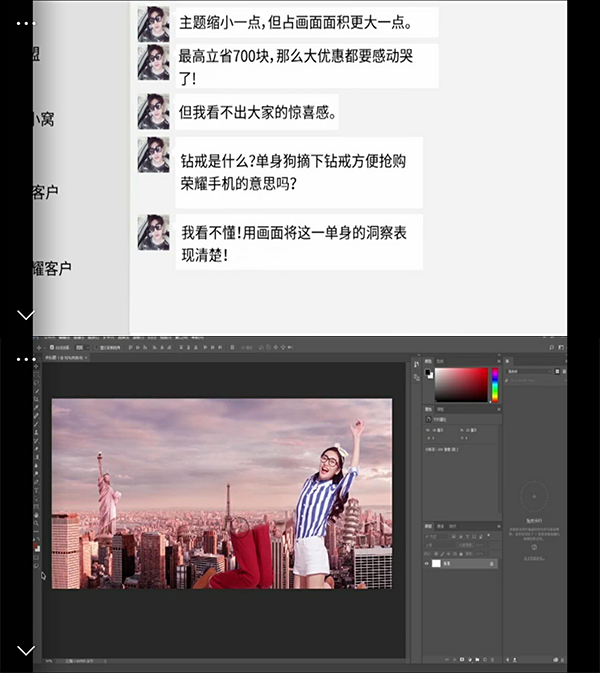Screen dimensions: 600x673
Task: Switch to the Paths tab
Action: [x=452, y=526]
